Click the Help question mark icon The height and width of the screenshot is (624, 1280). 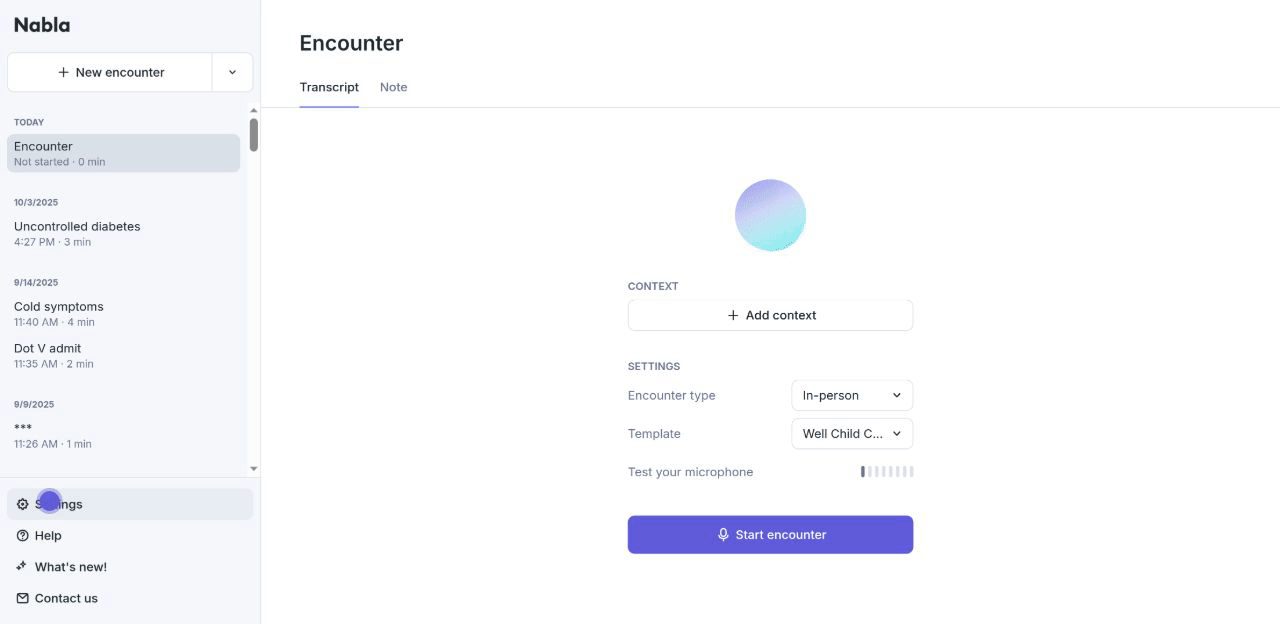coord(23,536)
